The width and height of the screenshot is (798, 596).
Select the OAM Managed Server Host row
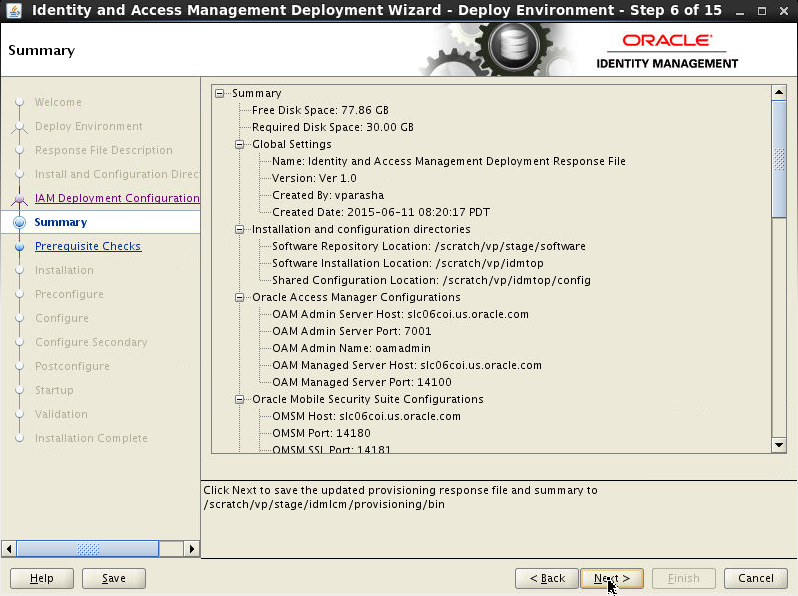407,365
